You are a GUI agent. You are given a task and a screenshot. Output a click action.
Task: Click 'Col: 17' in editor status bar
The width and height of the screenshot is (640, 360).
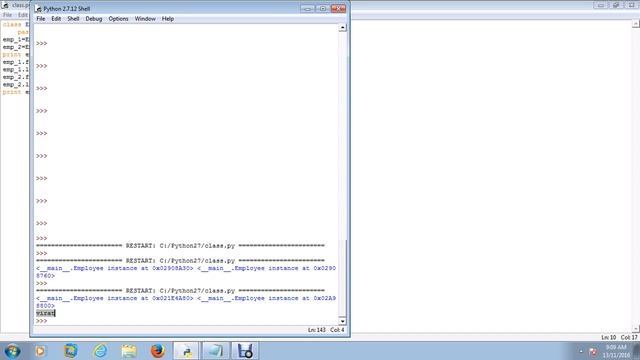tap(629, 338)
